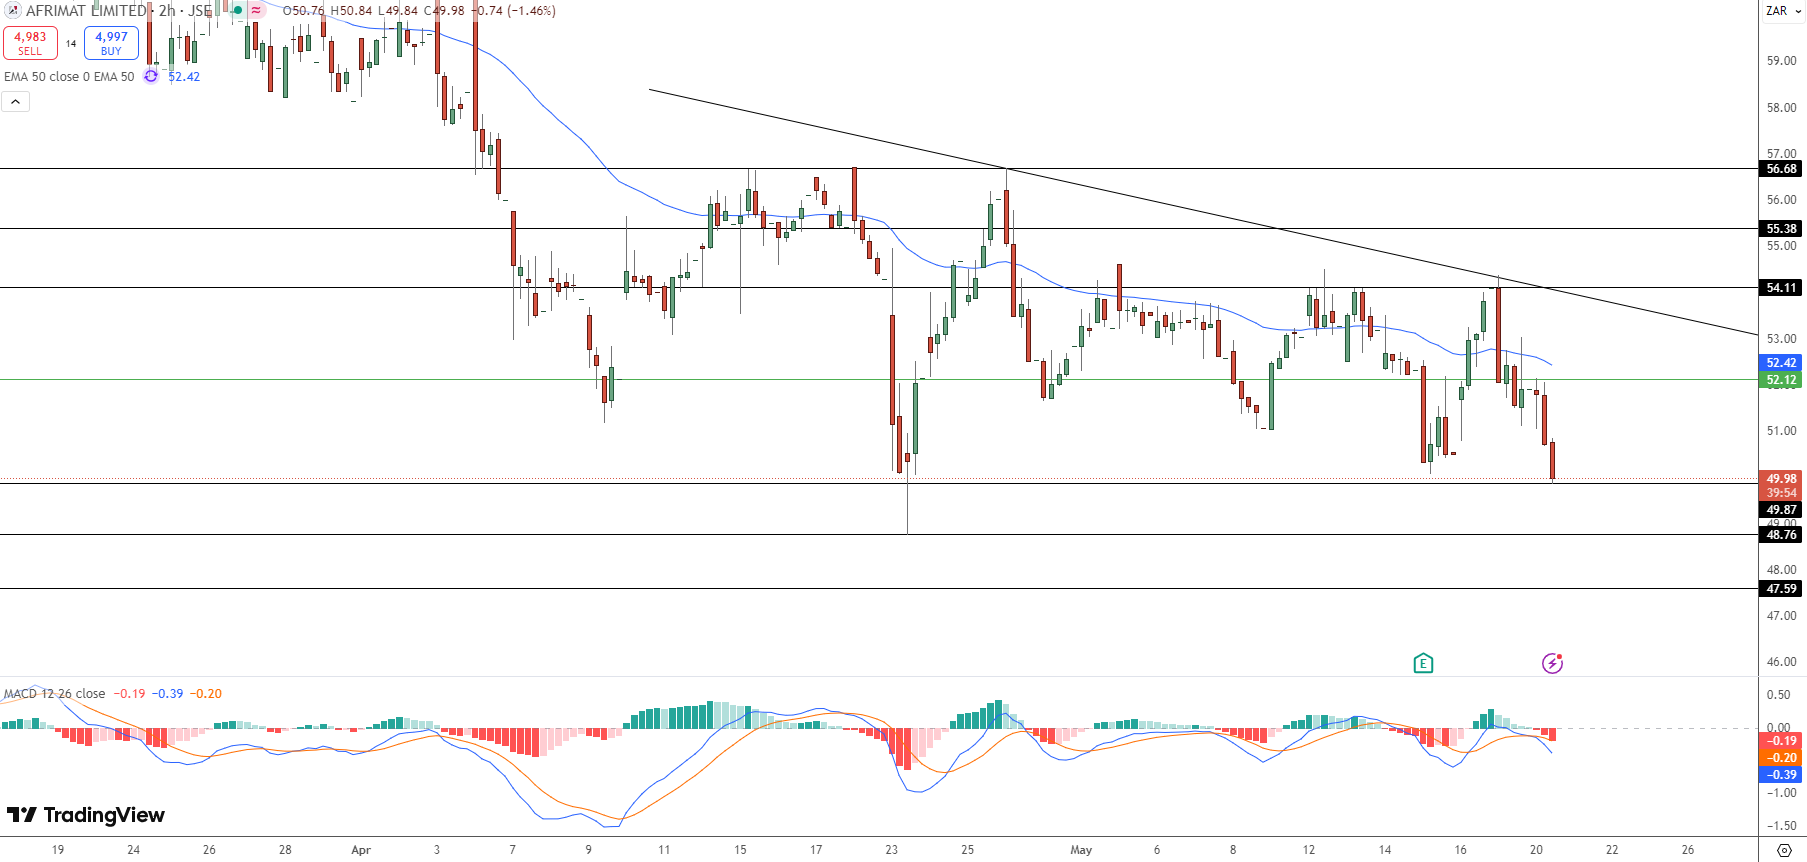Screen dimensions: 1807x862
Task: Click the green market open status dot
Action: [238, 10]
